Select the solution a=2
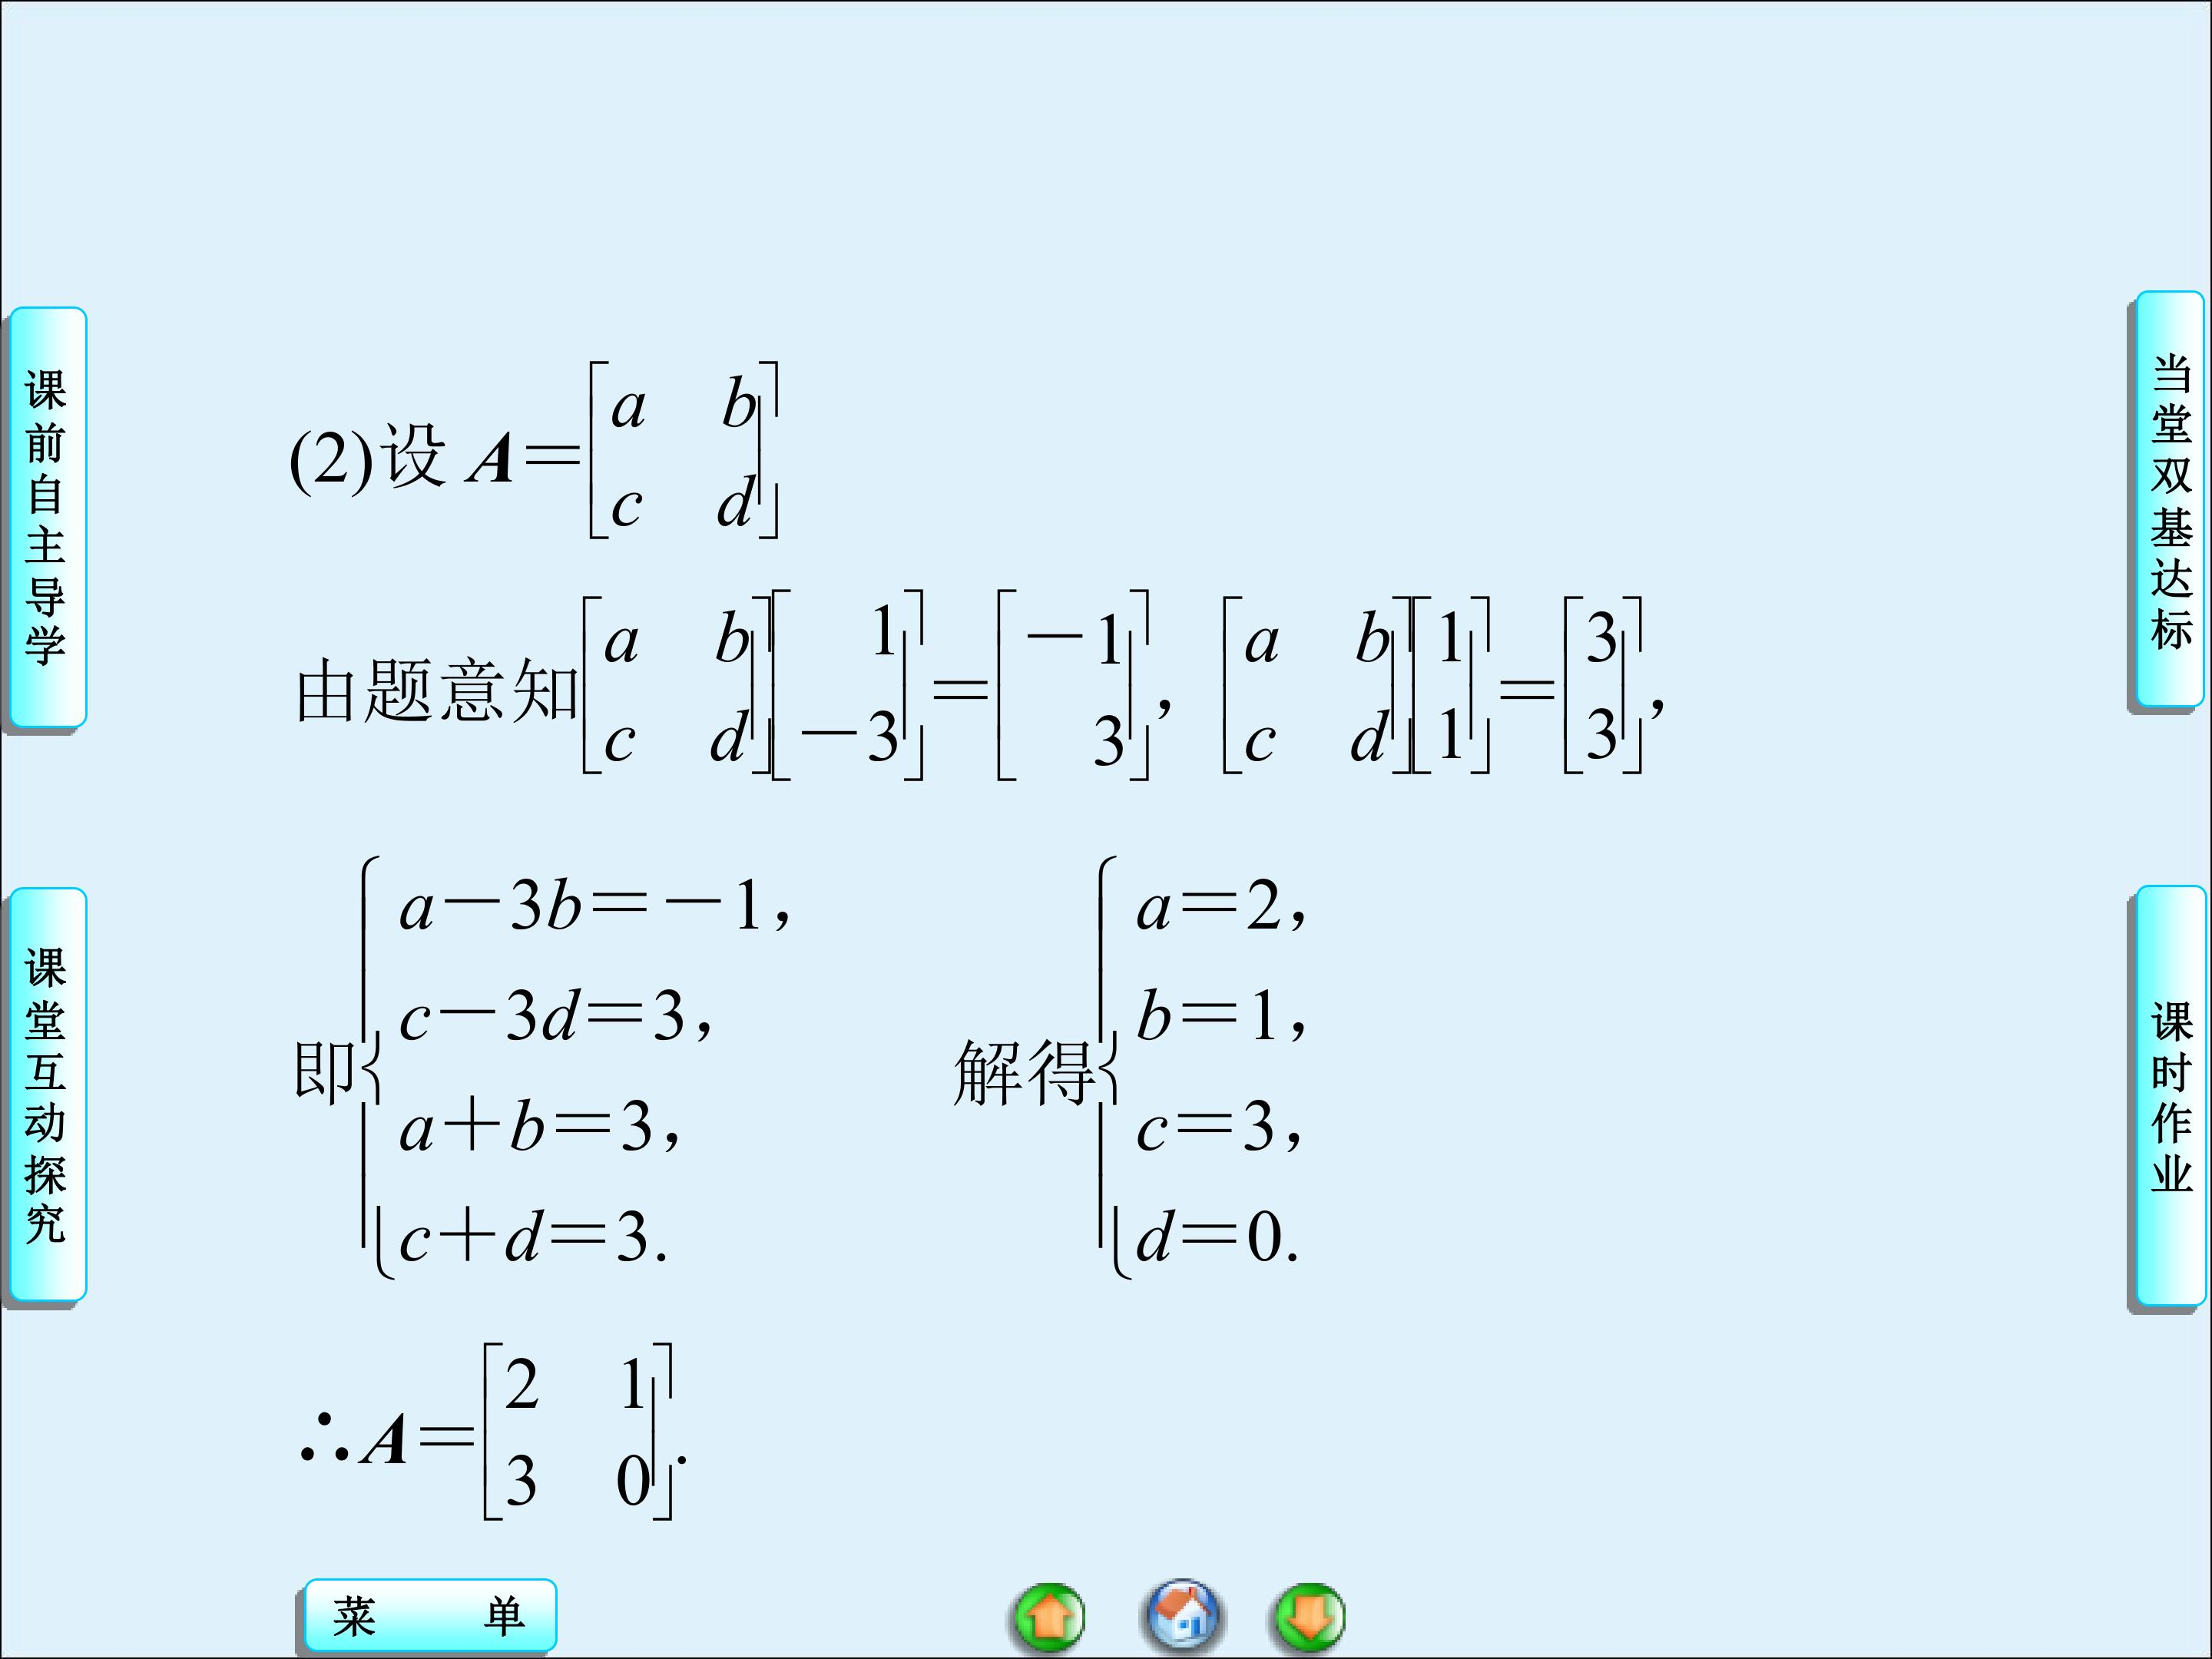The width and height of the screenshot is (2212, 1659). [x=1219, y=908]
